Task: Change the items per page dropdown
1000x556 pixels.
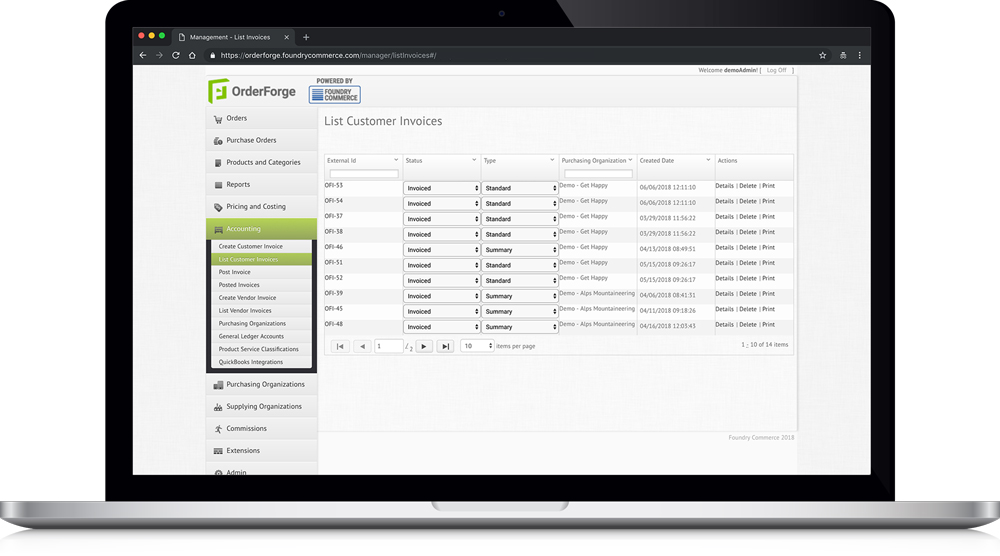Action: 477,346
